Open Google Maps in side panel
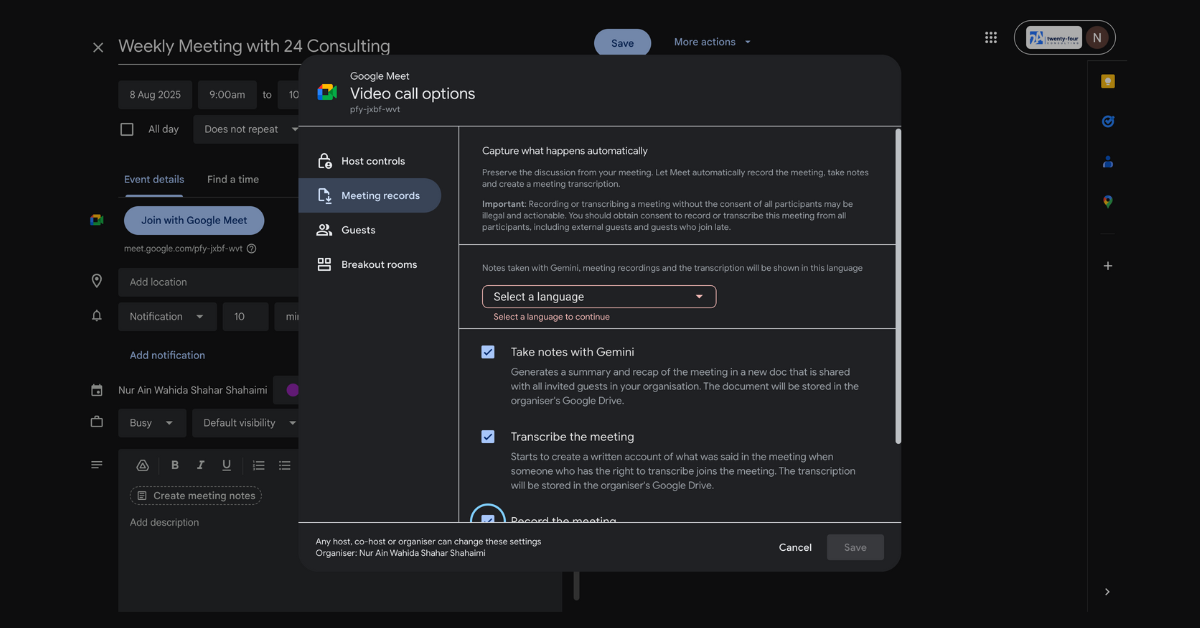The width and height of the screenshot is (1200, 628). (1107, 201)
